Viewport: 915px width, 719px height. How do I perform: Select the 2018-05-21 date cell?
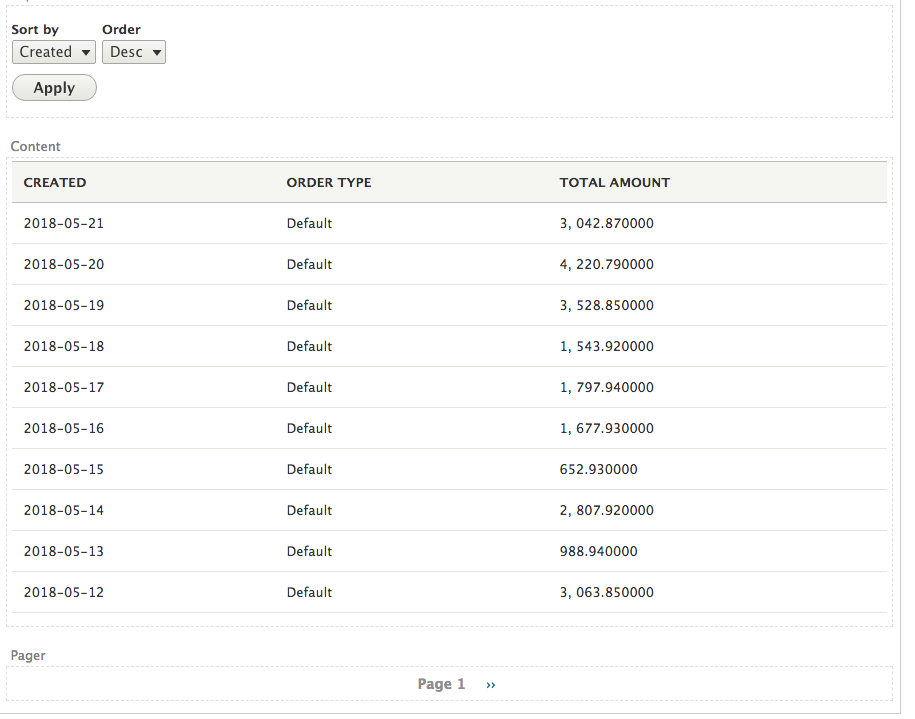[64, 224]
